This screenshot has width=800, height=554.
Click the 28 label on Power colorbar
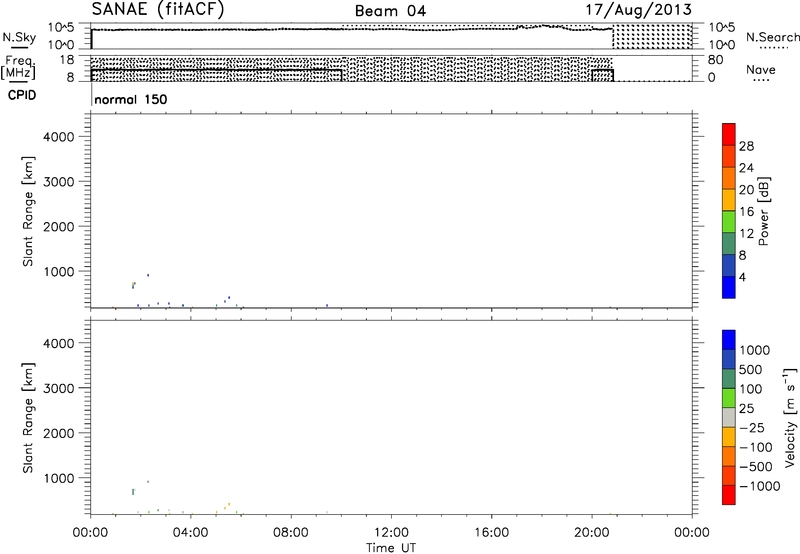pos(746,146)
